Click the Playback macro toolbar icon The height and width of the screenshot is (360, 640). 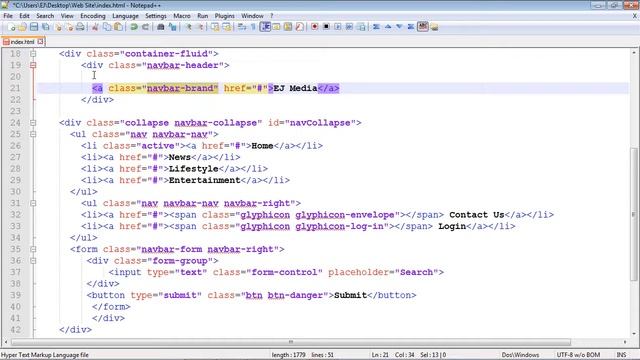(338, 27)
